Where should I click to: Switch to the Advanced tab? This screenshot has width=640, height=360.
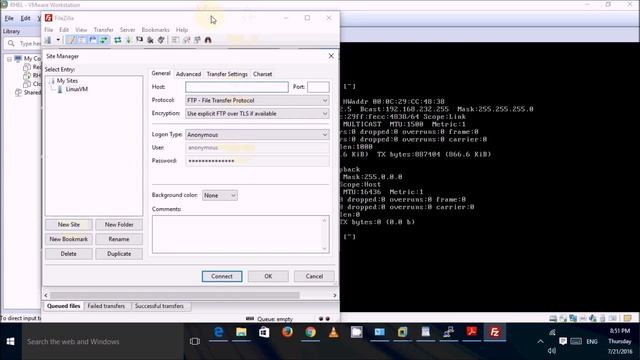click(x=188, y=74)
